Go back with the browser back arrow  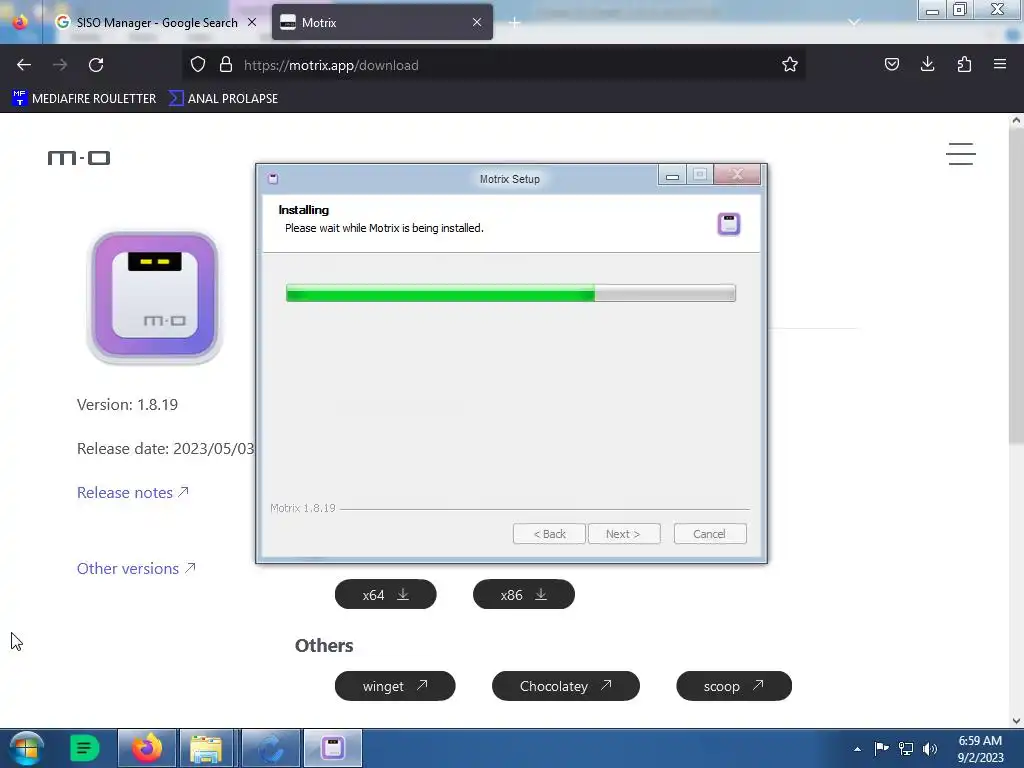point(24,65)
